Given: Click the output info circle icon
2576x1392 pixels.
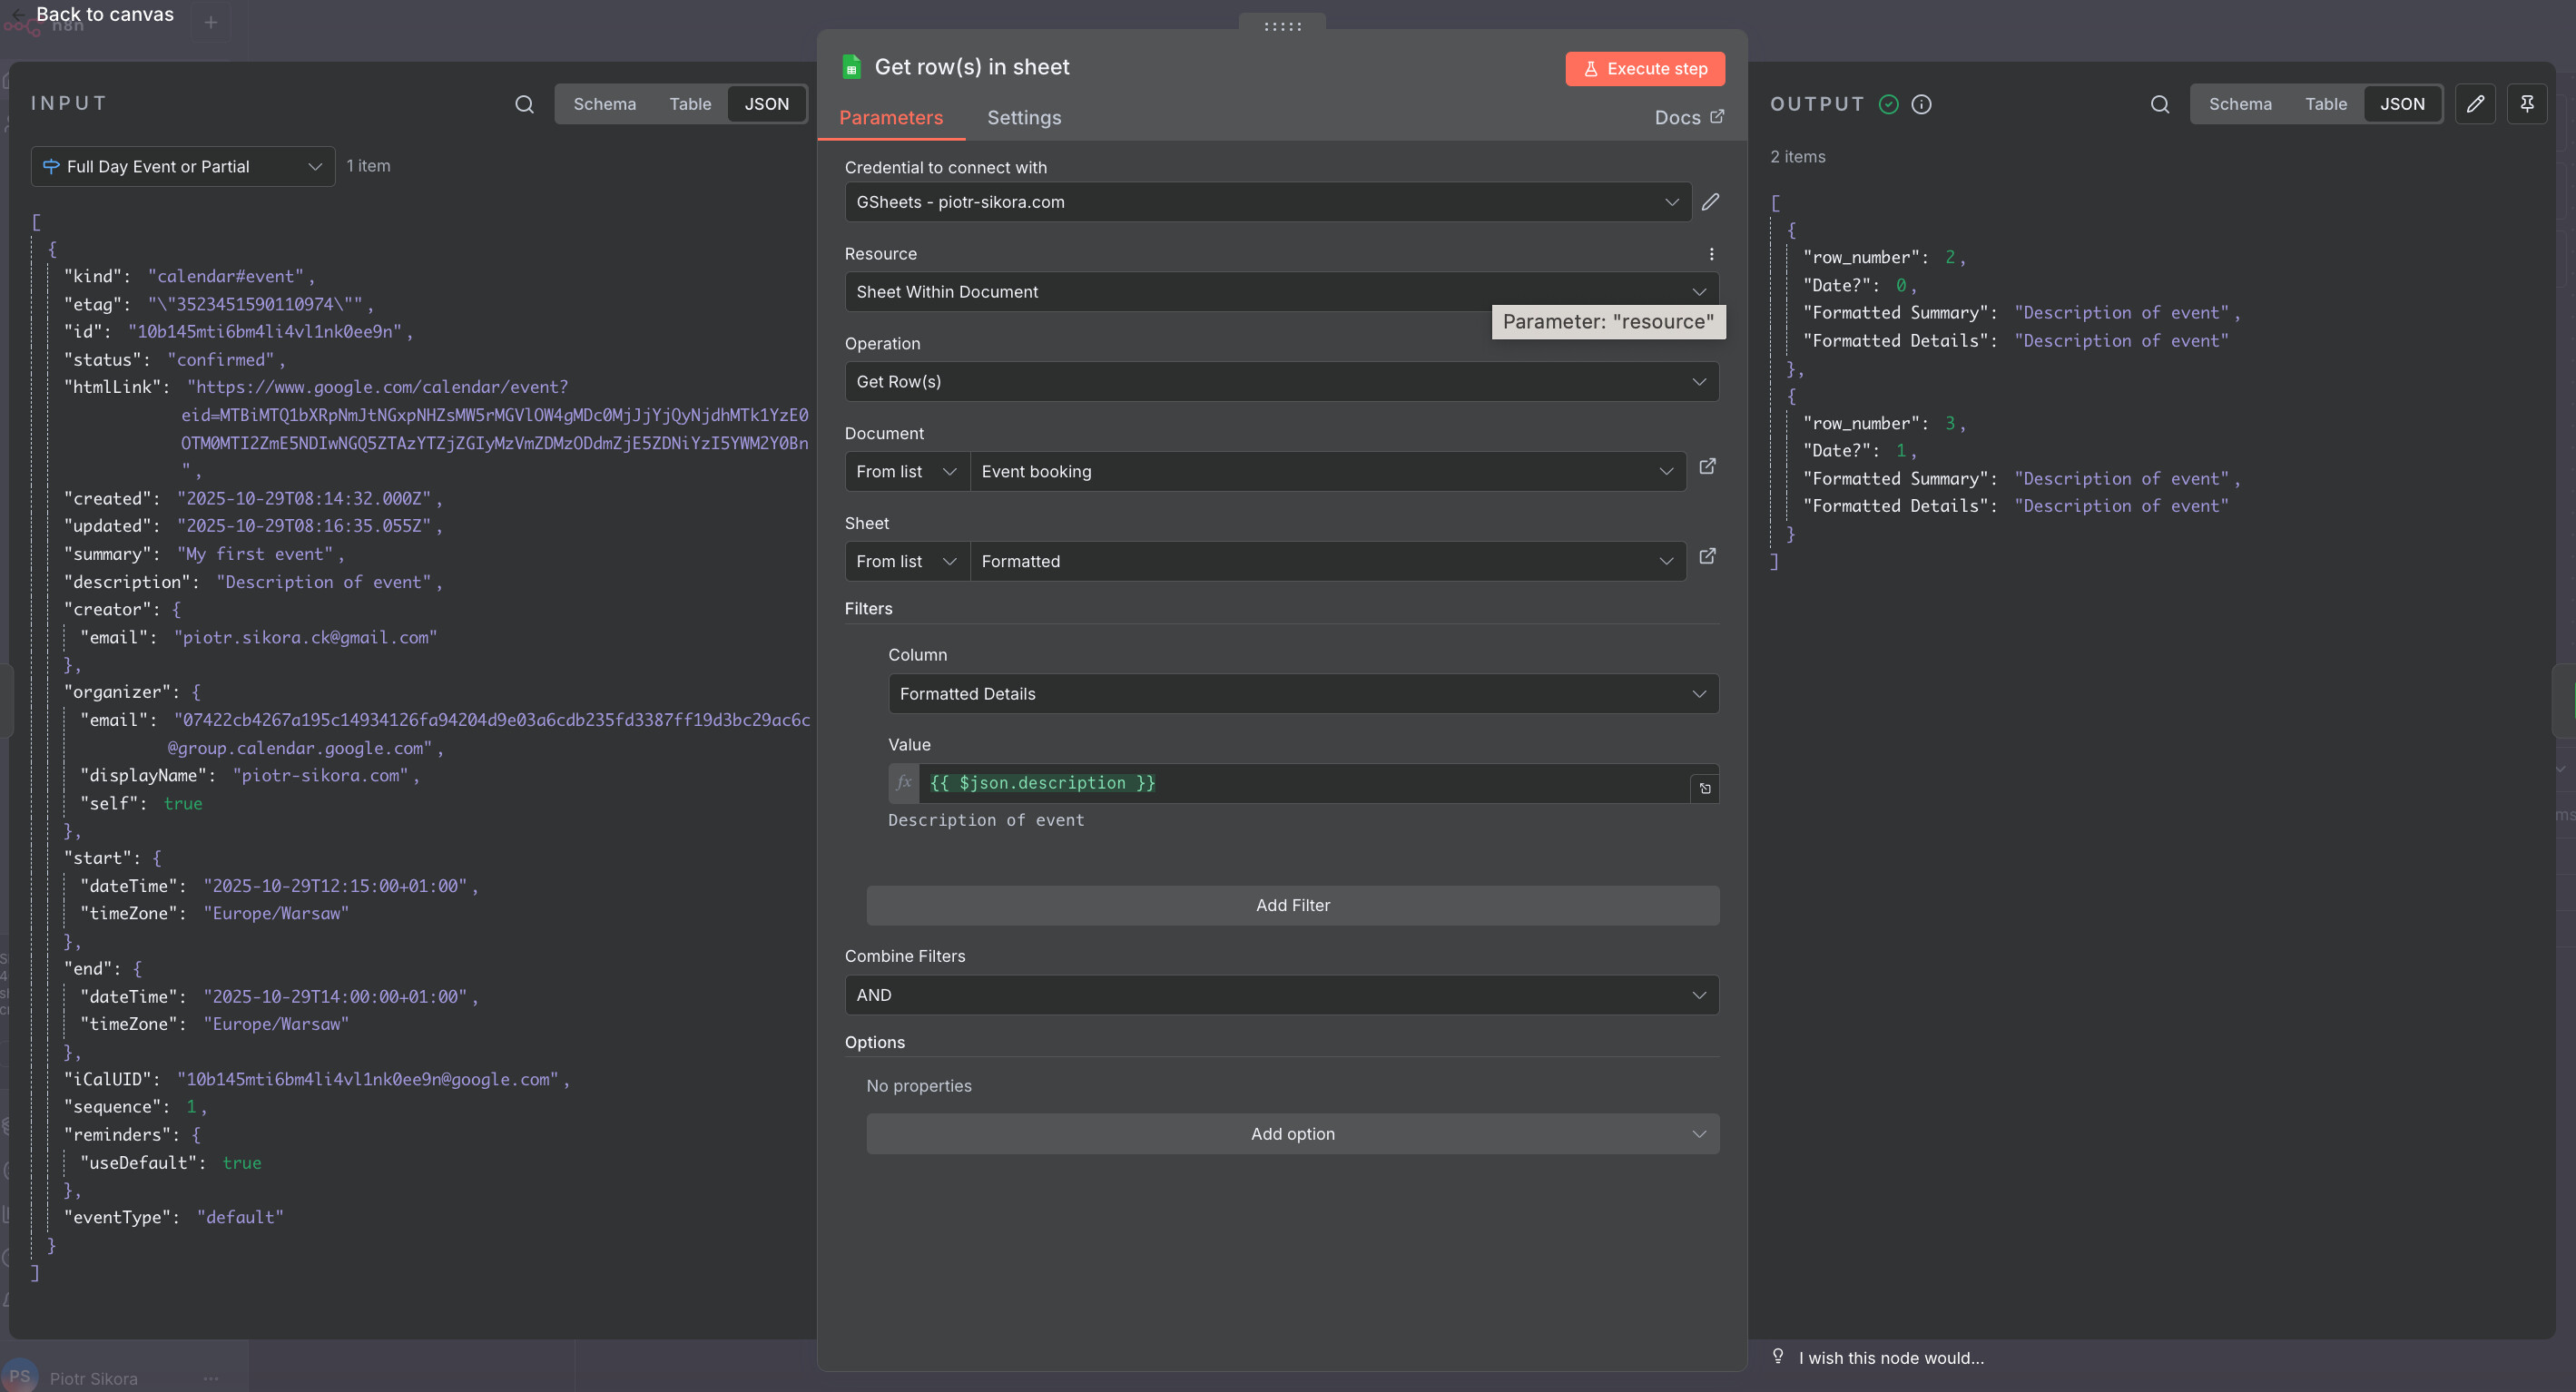Looking at the screenshot, I should click(x=1921, y=104).
